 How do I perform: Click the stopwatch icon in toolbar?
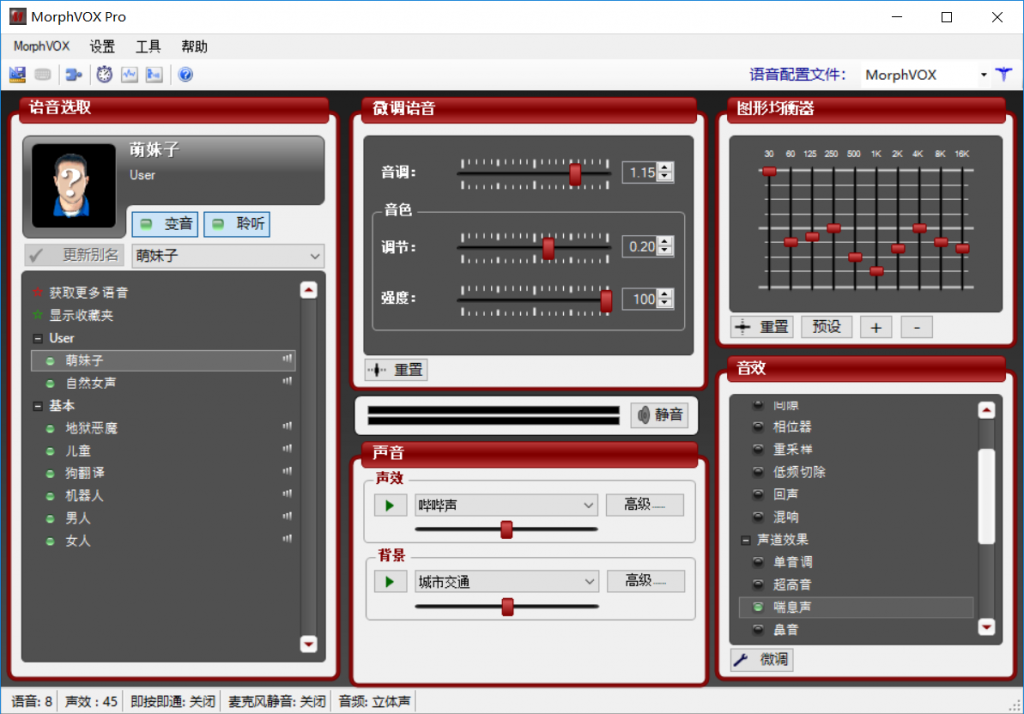click(x=104, y=74)
